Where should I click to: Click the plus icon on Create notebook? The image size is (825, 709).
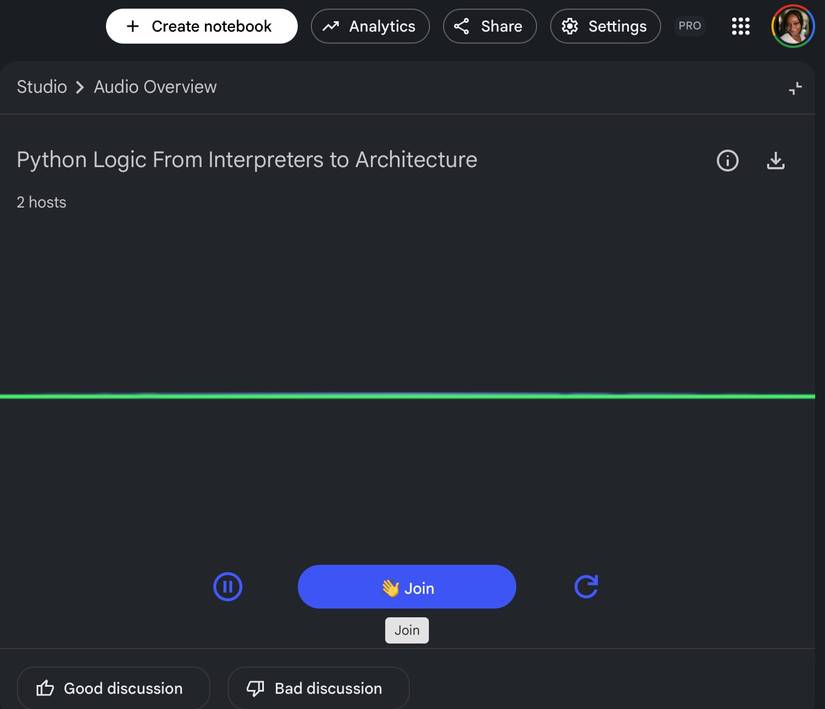131,26
